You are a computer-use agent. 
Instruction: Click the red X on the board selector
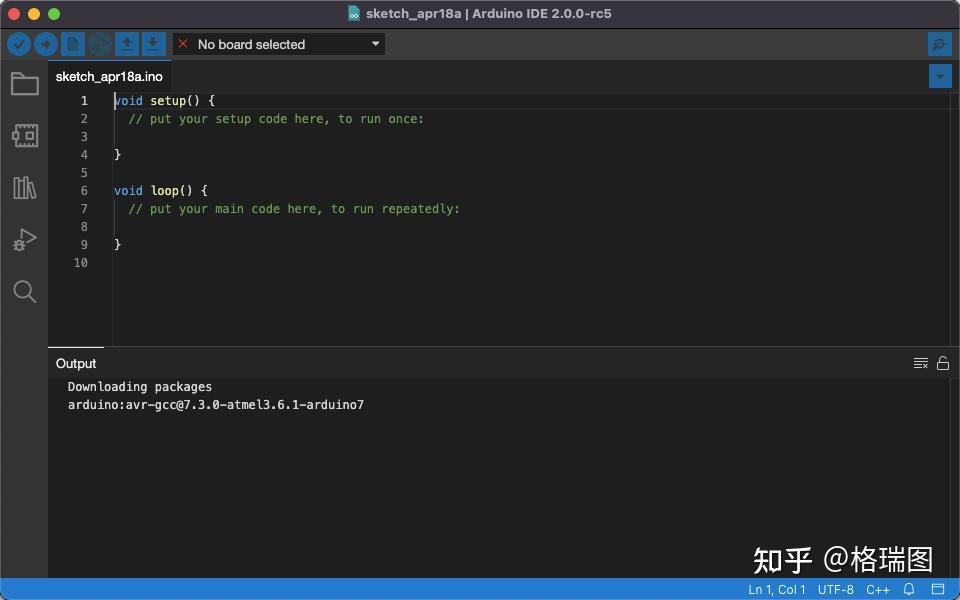click(x=183, y=44)
